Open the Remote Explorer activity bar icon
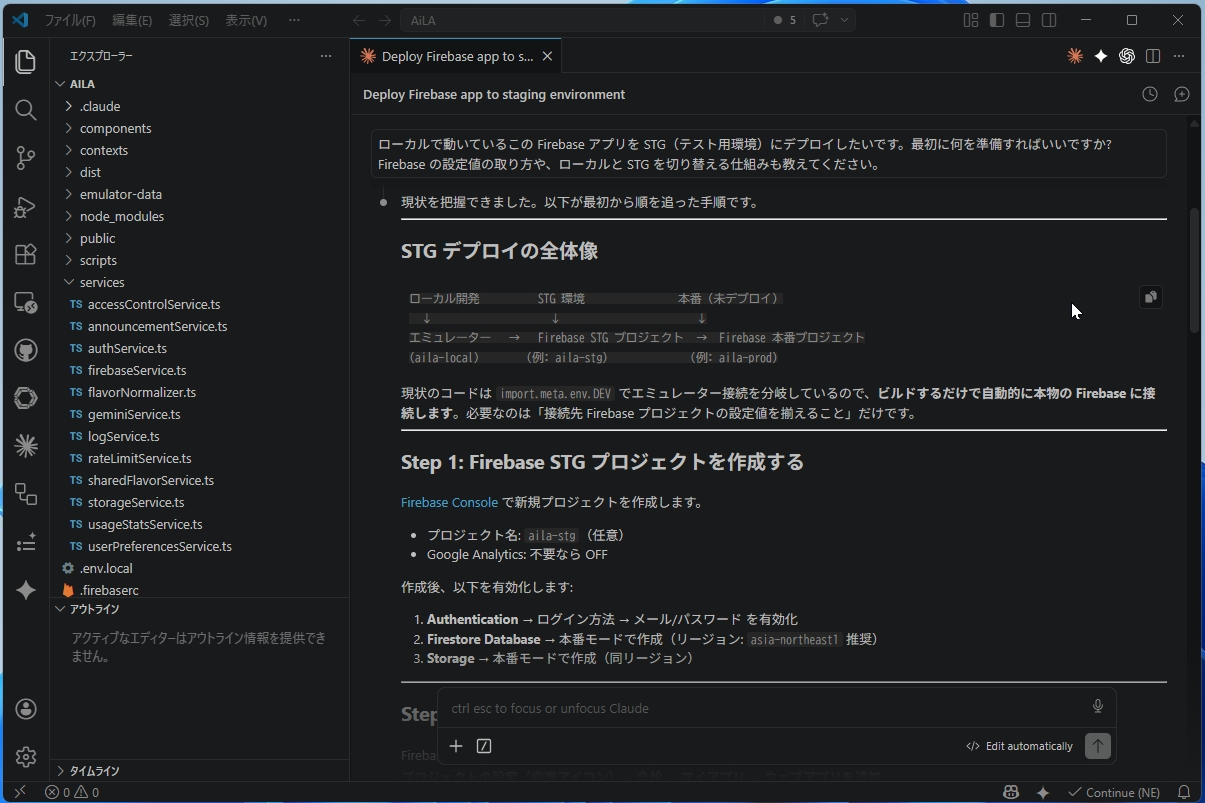Screen dimensions: 1205x803 [26, 302]
